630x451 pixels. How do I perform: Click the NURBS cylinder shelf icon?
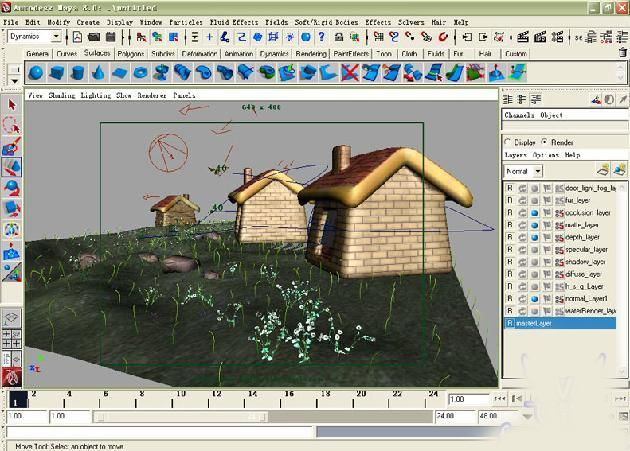click(77, 73)
